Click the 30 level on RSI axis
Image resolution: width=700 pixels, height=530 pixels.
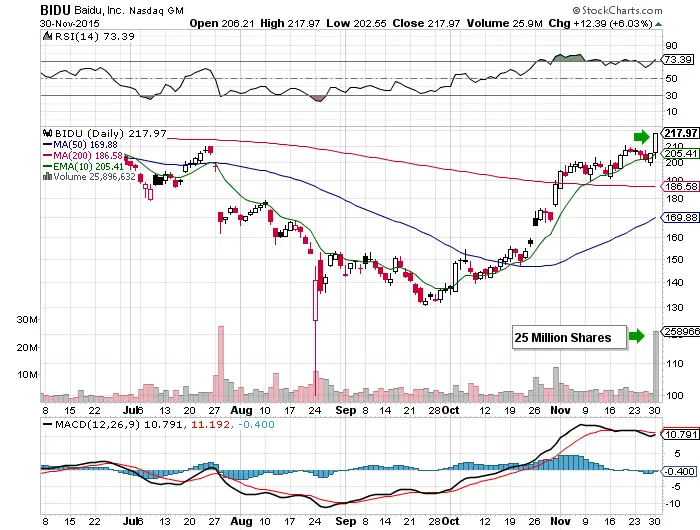(671, 96)
